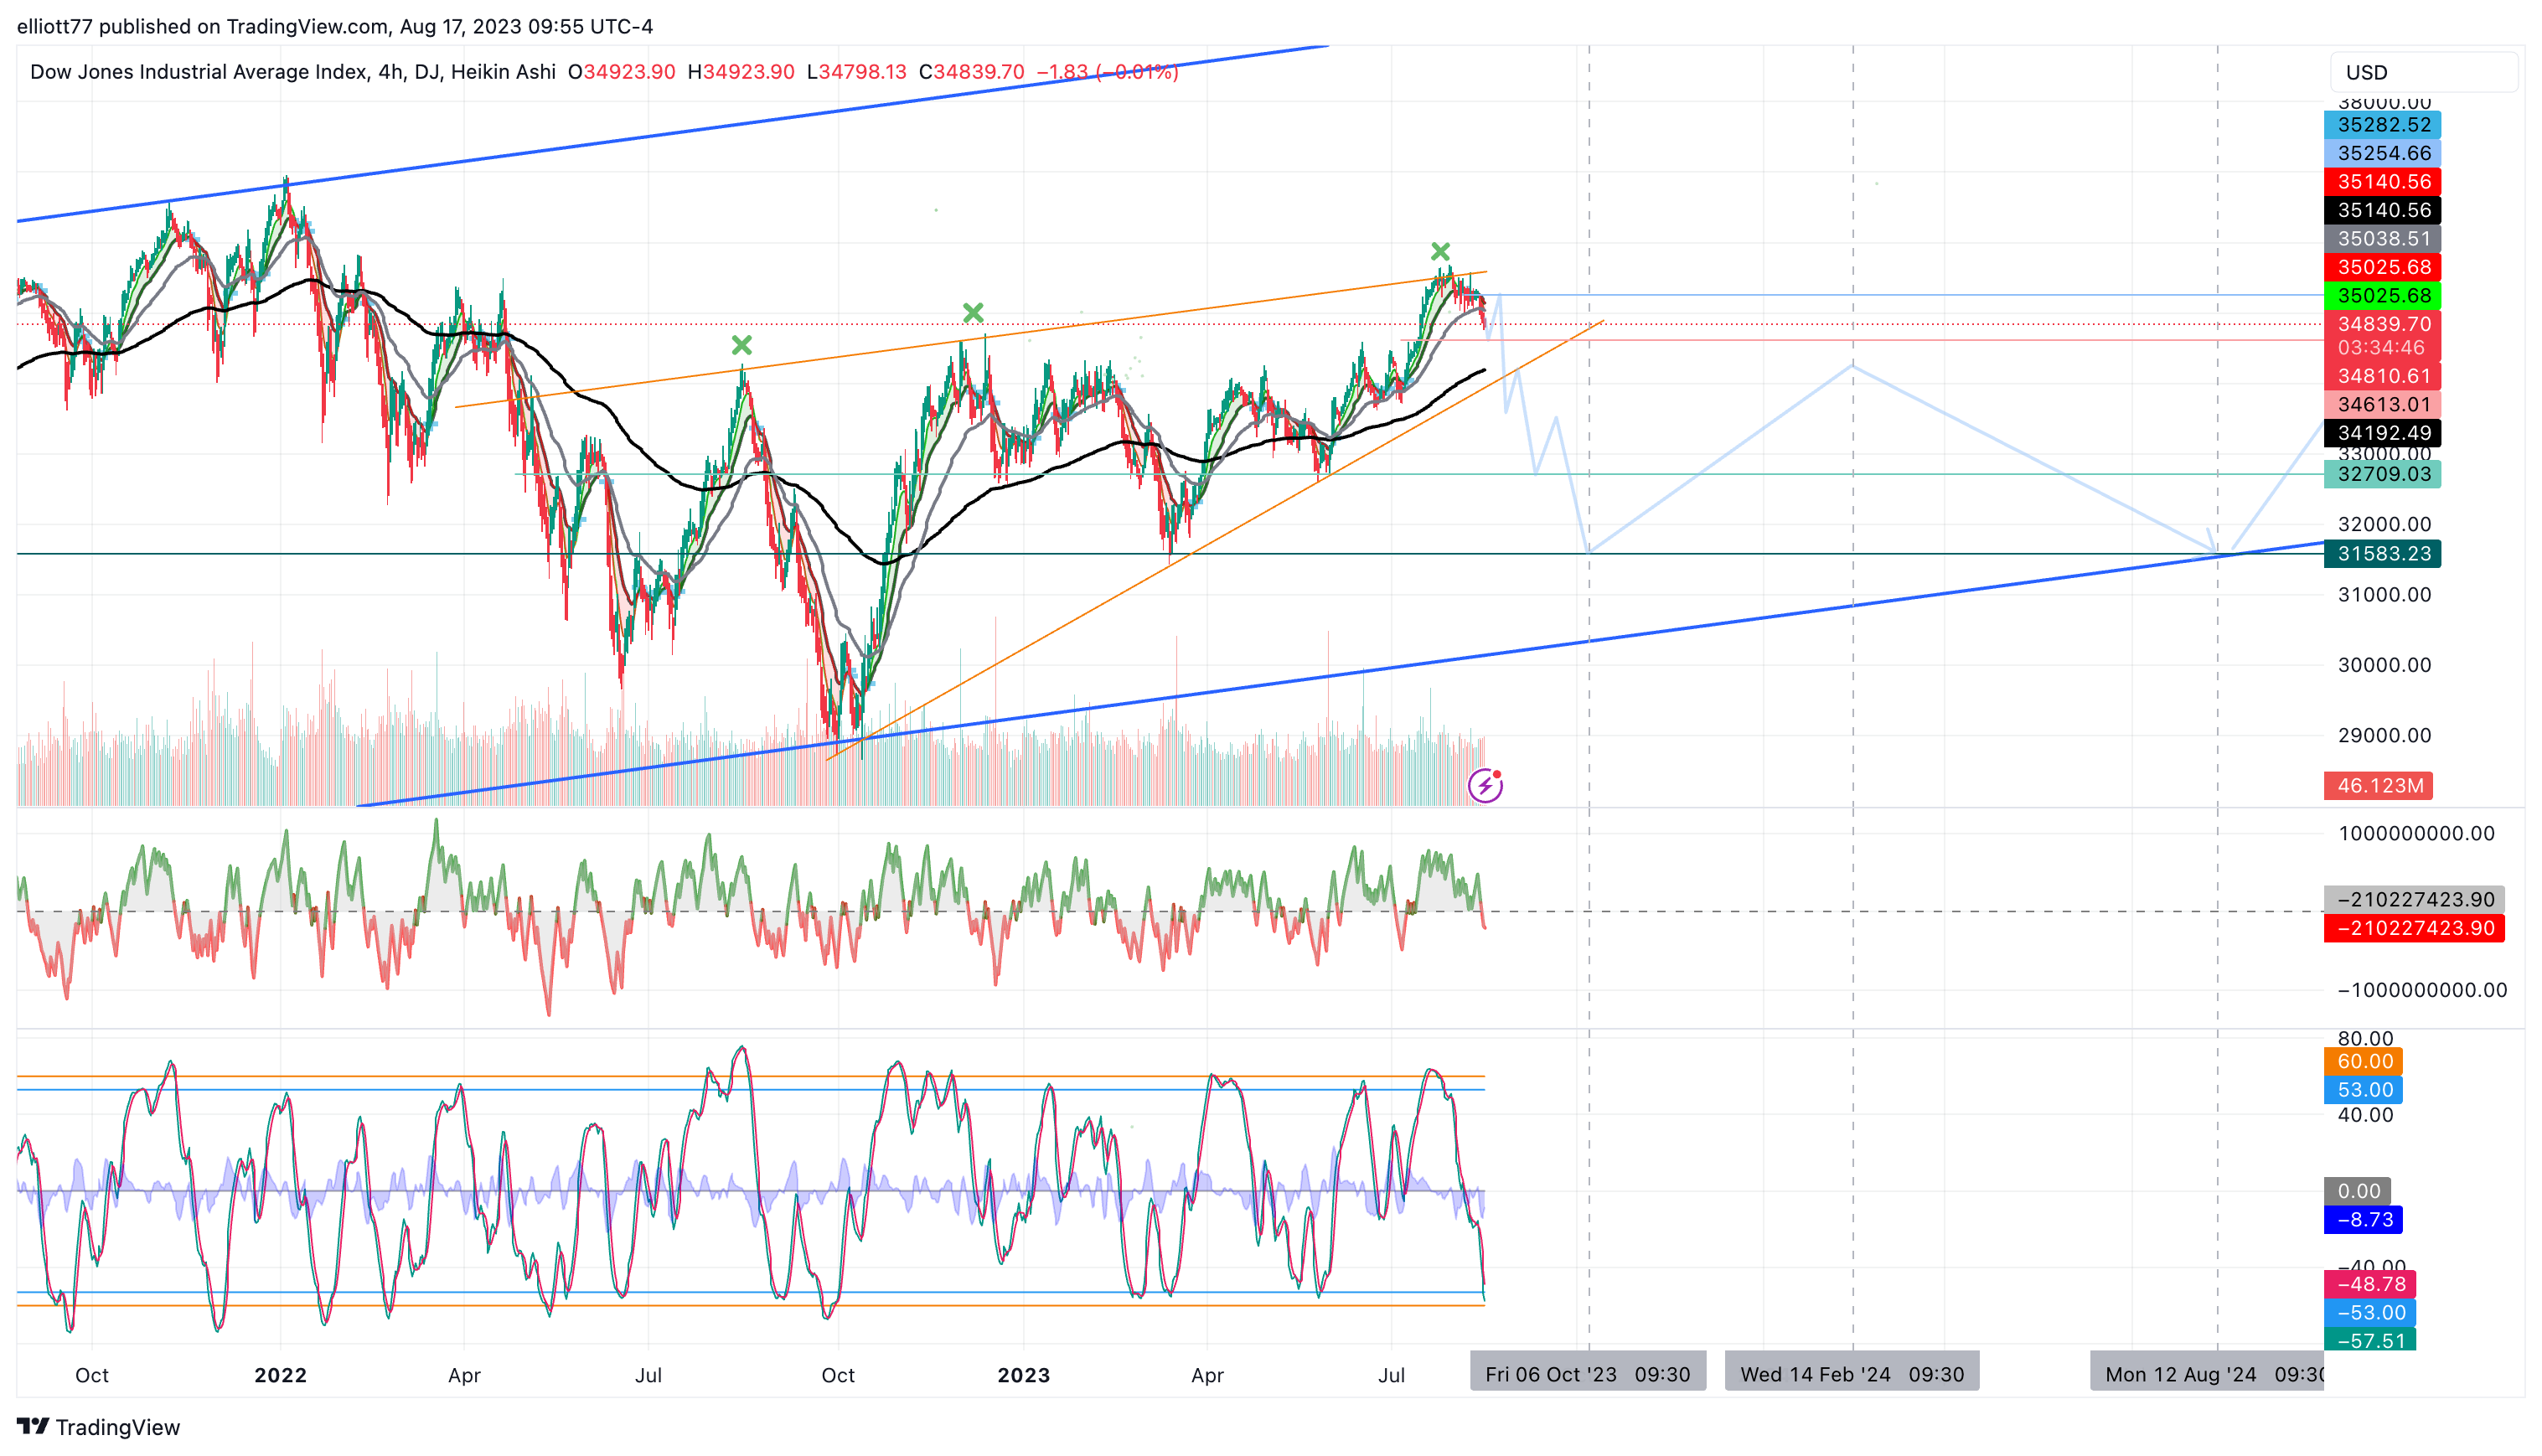Click the 32709.03 teal price label
Screen dimensions: 2542x1456
[x=2382, y=474]
